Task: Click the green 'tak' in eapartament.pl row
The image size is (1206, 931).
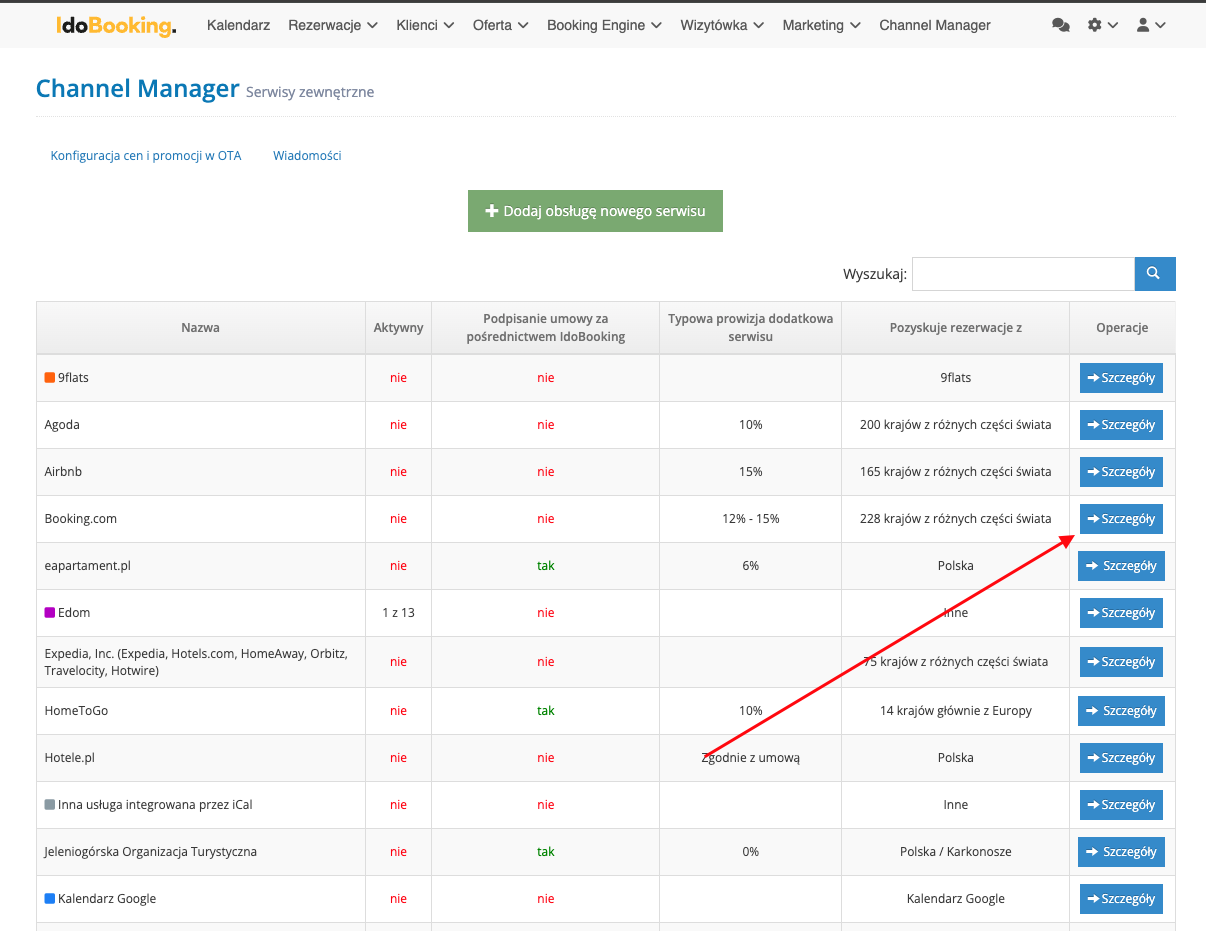Action: (x=545, y=566)
